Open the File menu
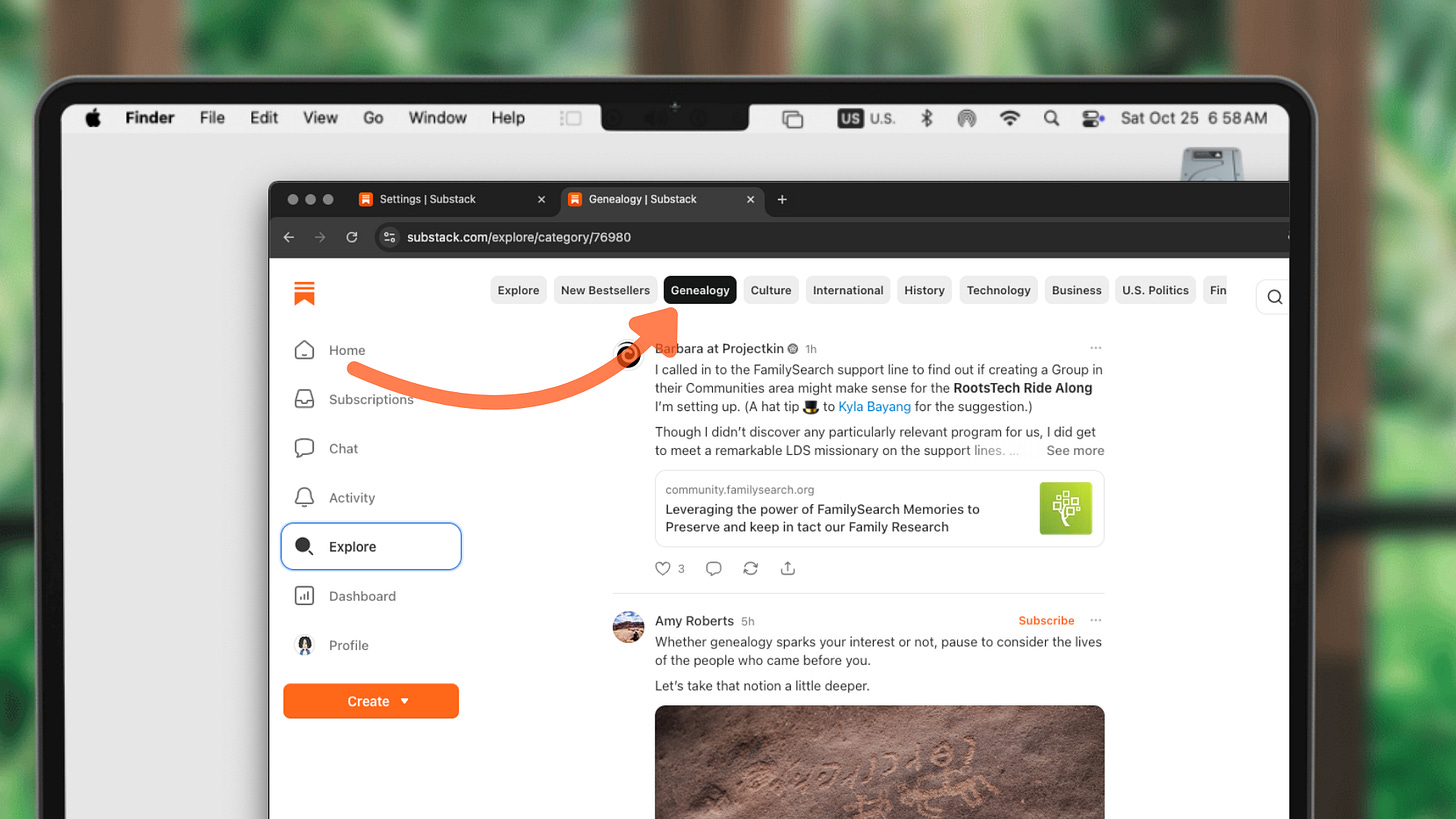Viewport: 1456px width, 819px height. click(x=212, y=118)
